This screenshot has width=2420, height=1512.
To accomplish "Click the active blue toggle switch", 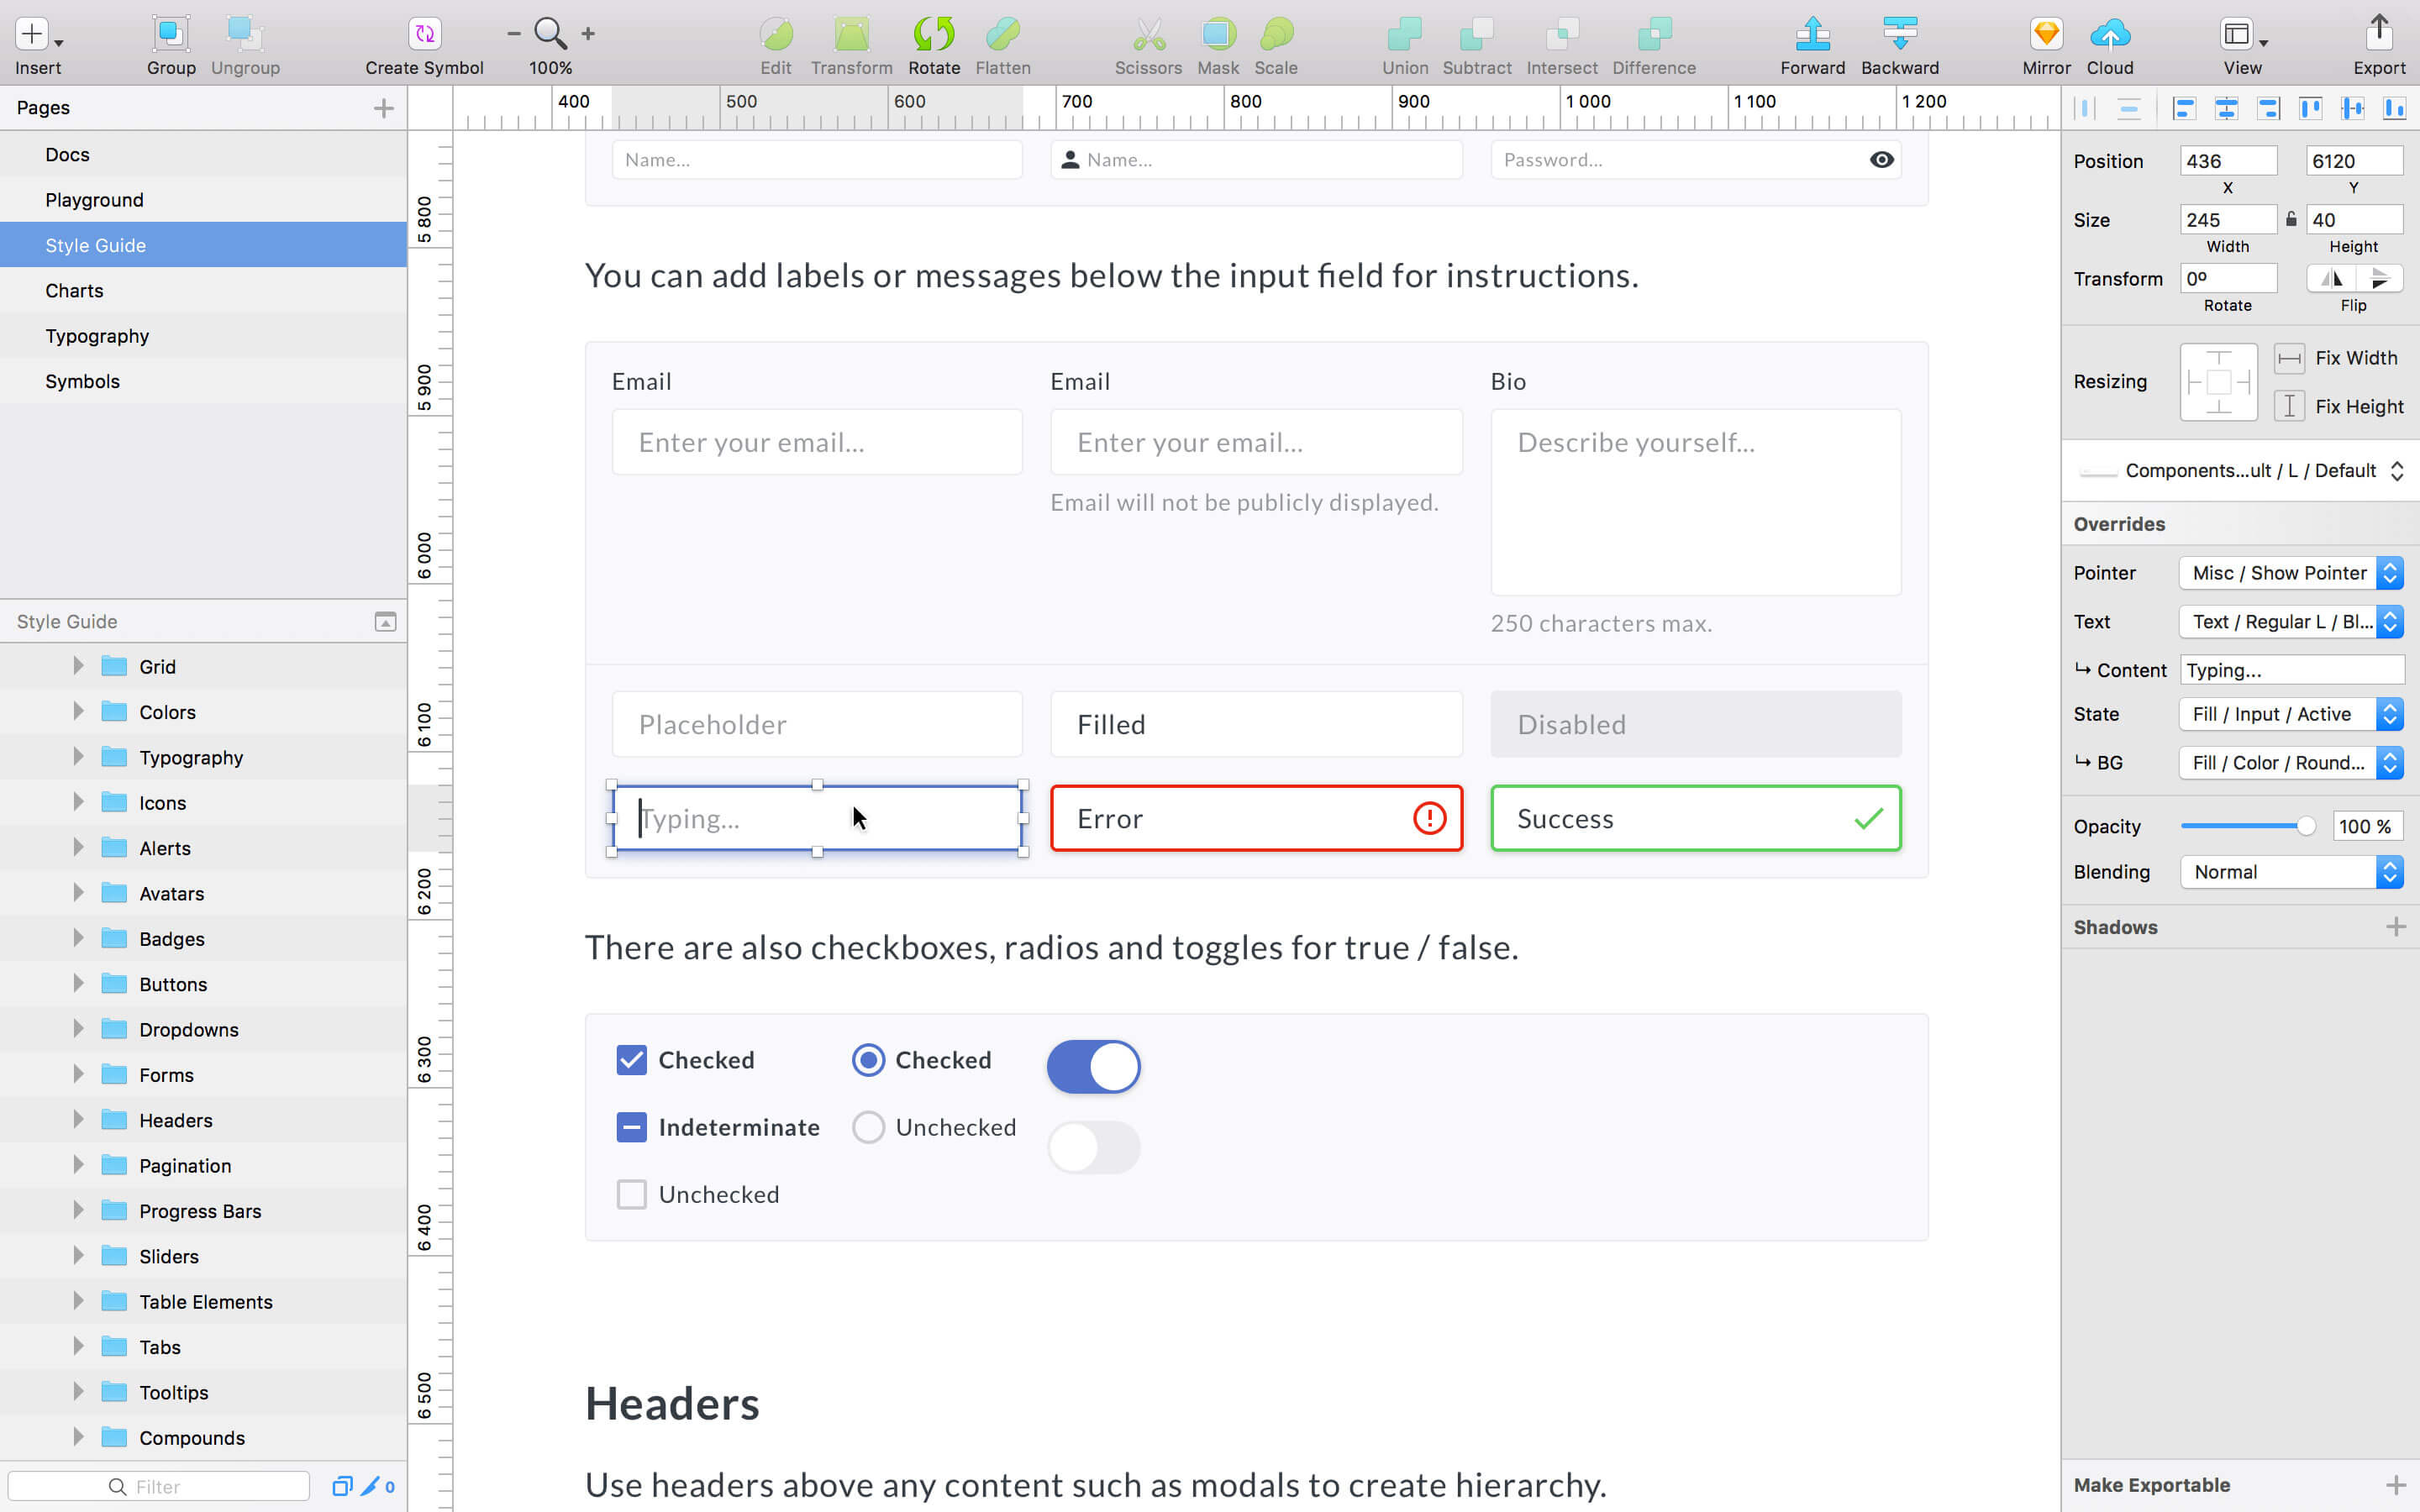I will click(1092, 1066).
